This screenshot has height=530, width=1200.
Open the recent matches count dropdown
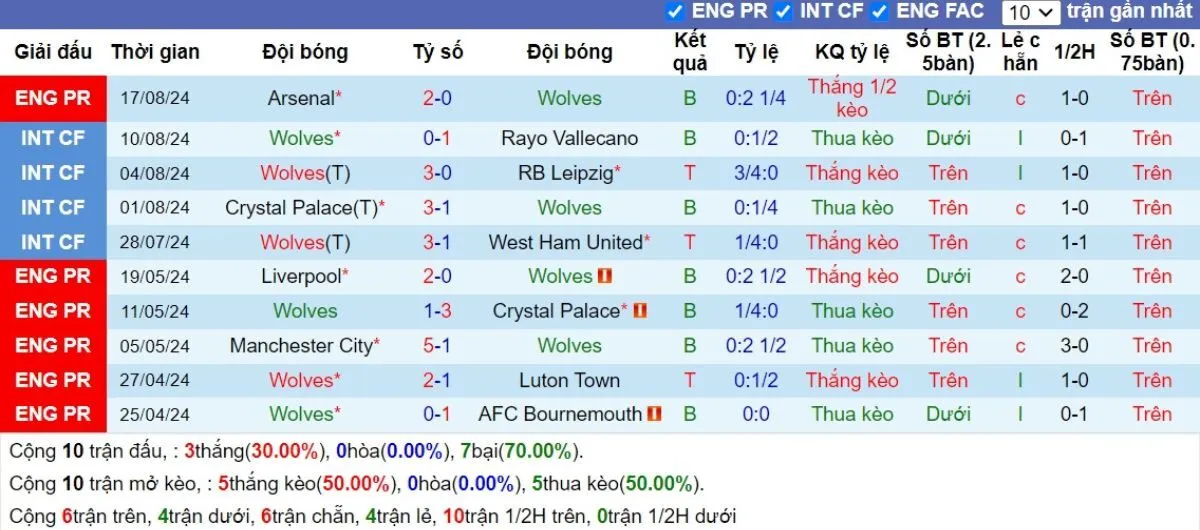[x=1031, y=12]
